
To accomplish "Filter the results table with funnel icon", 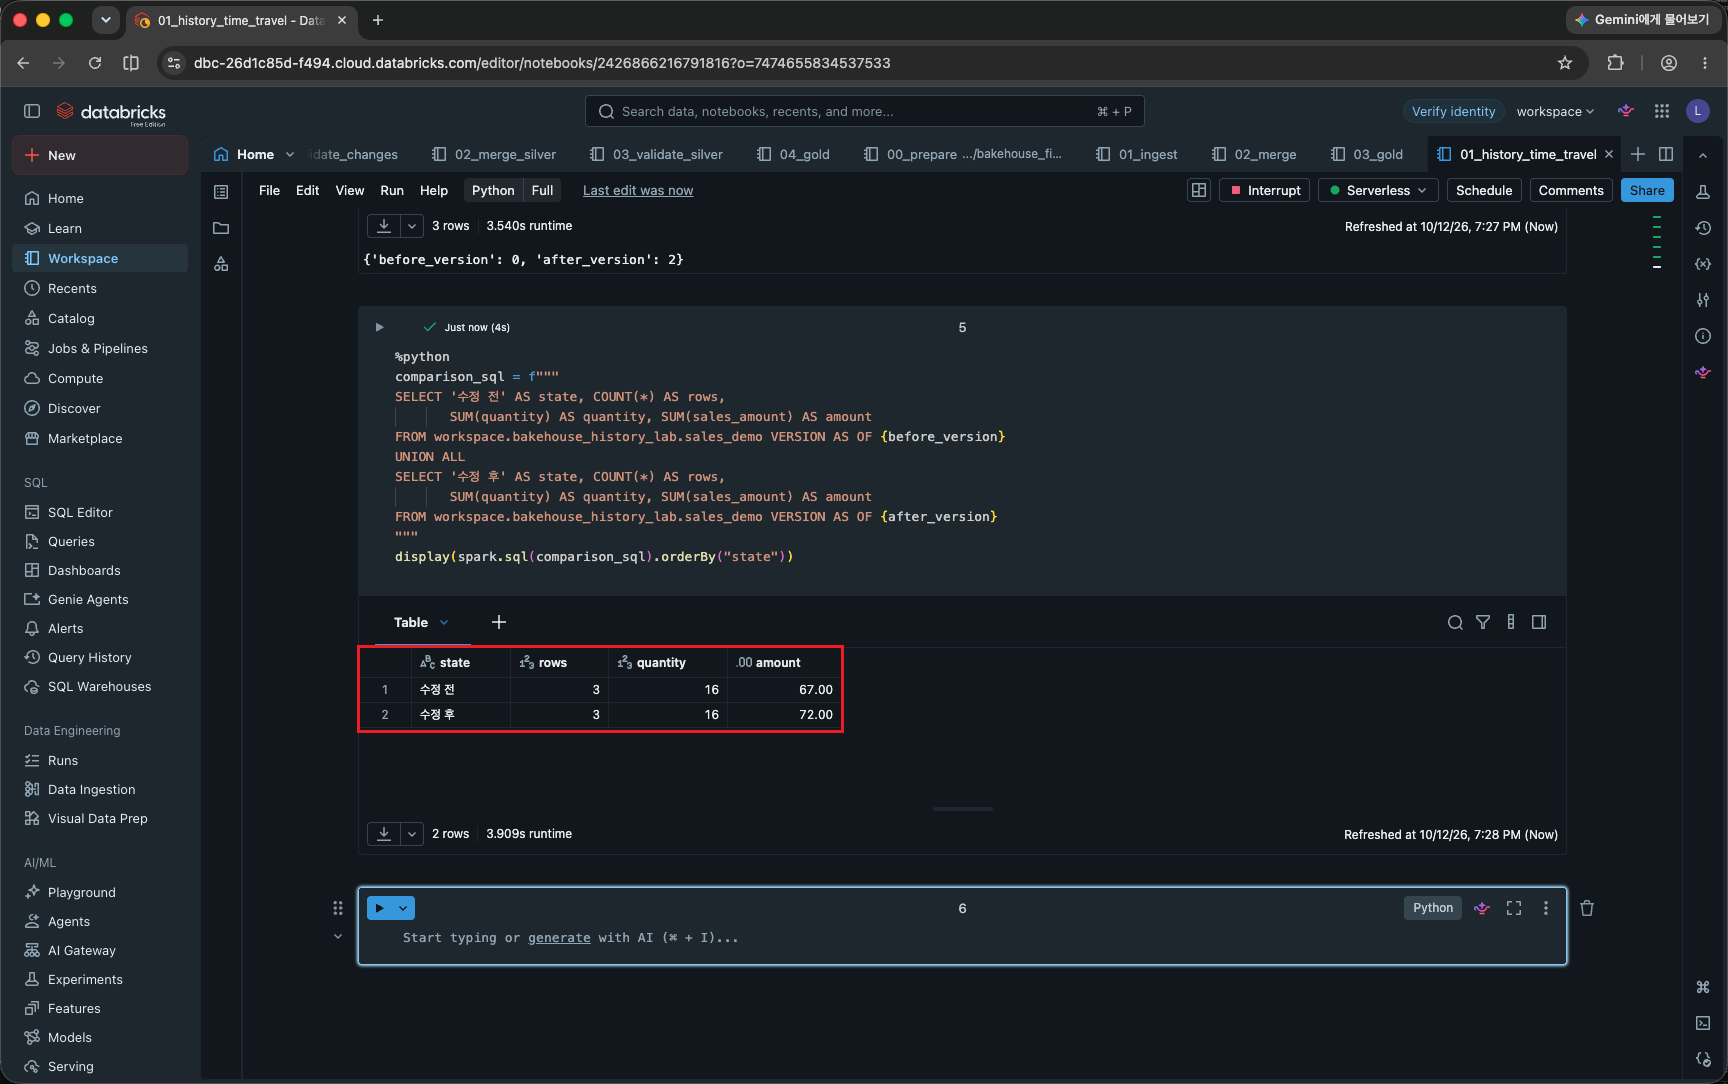I will point(1483,622).
